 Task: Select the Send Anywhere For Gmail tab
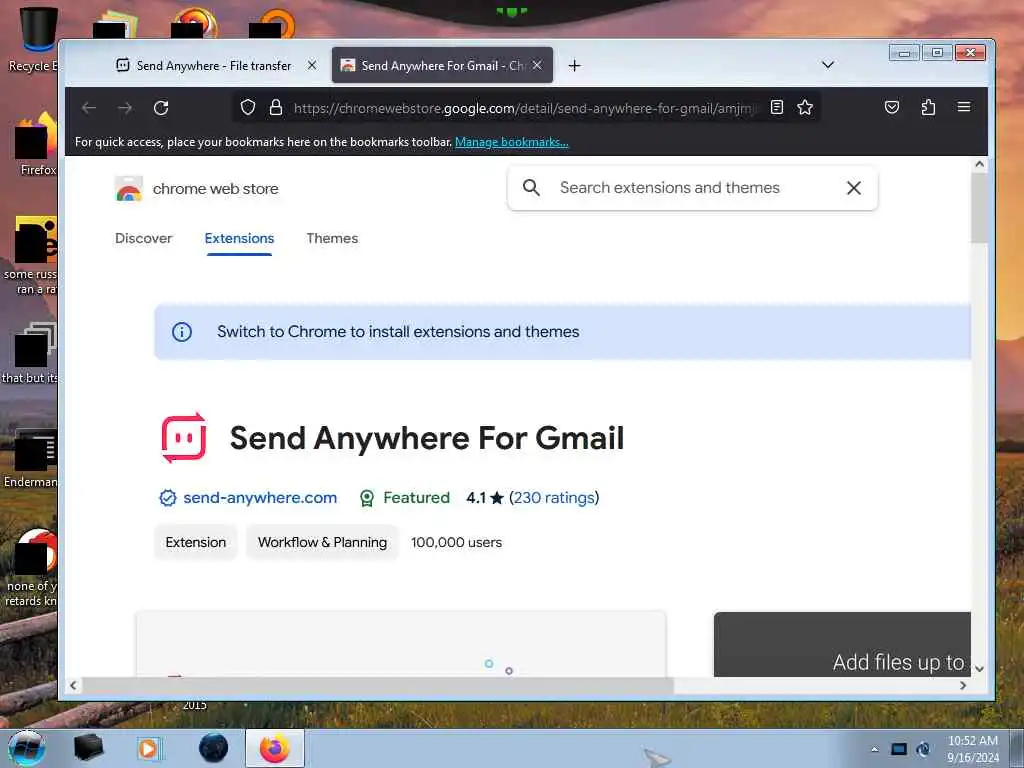point(442,65)
